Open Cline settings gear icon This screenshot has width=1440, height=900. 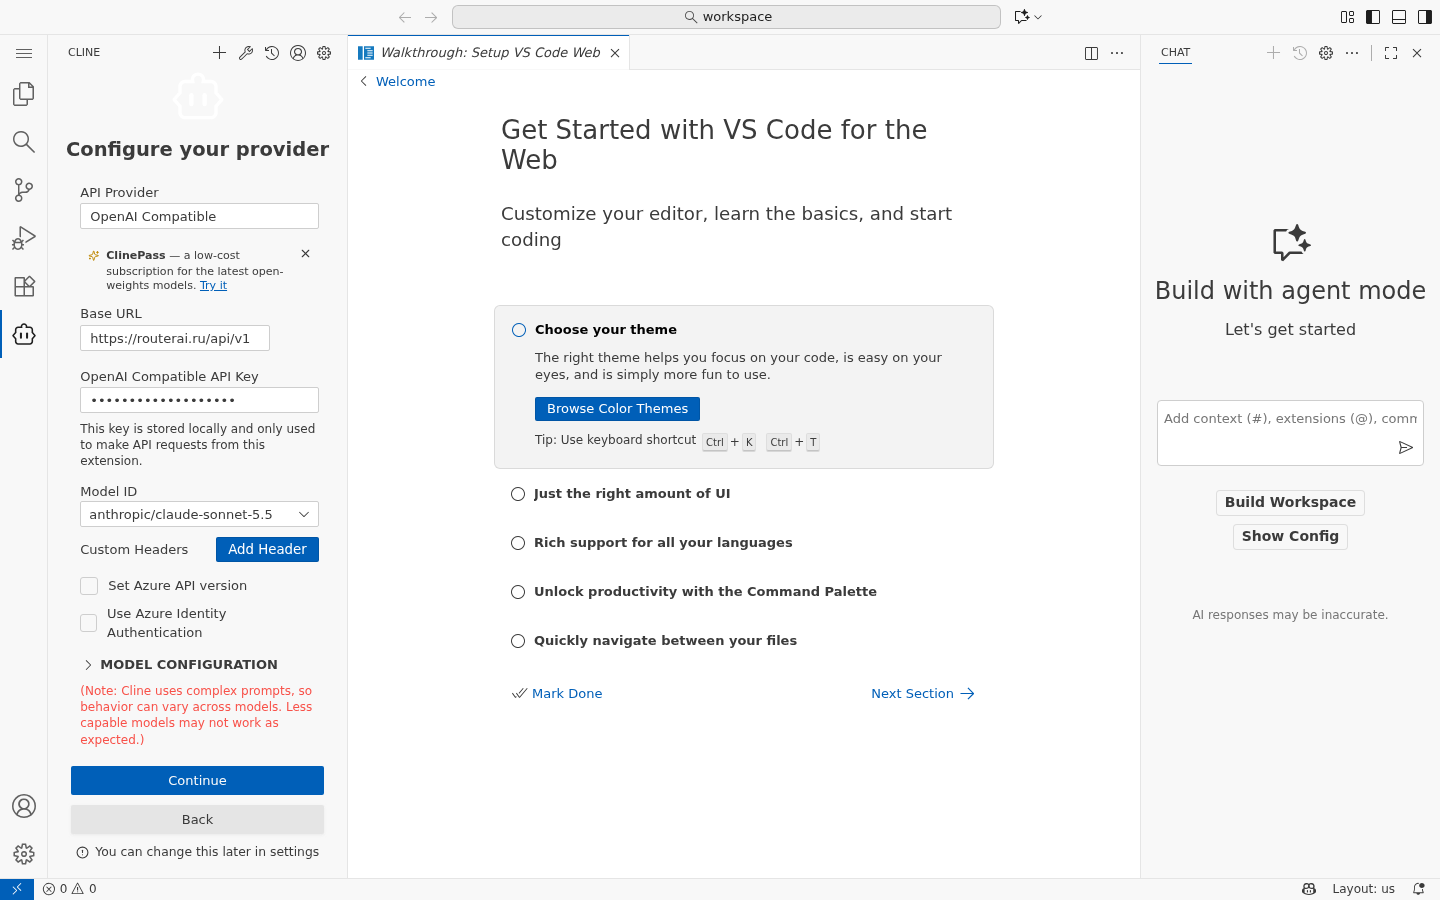point(324,53)
